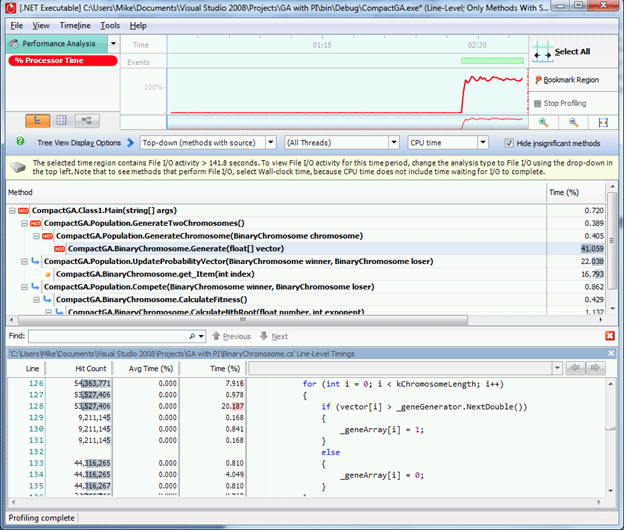Switch to the methods grid view icon
This screenshot has width=625, height=530.
point(62,120)
